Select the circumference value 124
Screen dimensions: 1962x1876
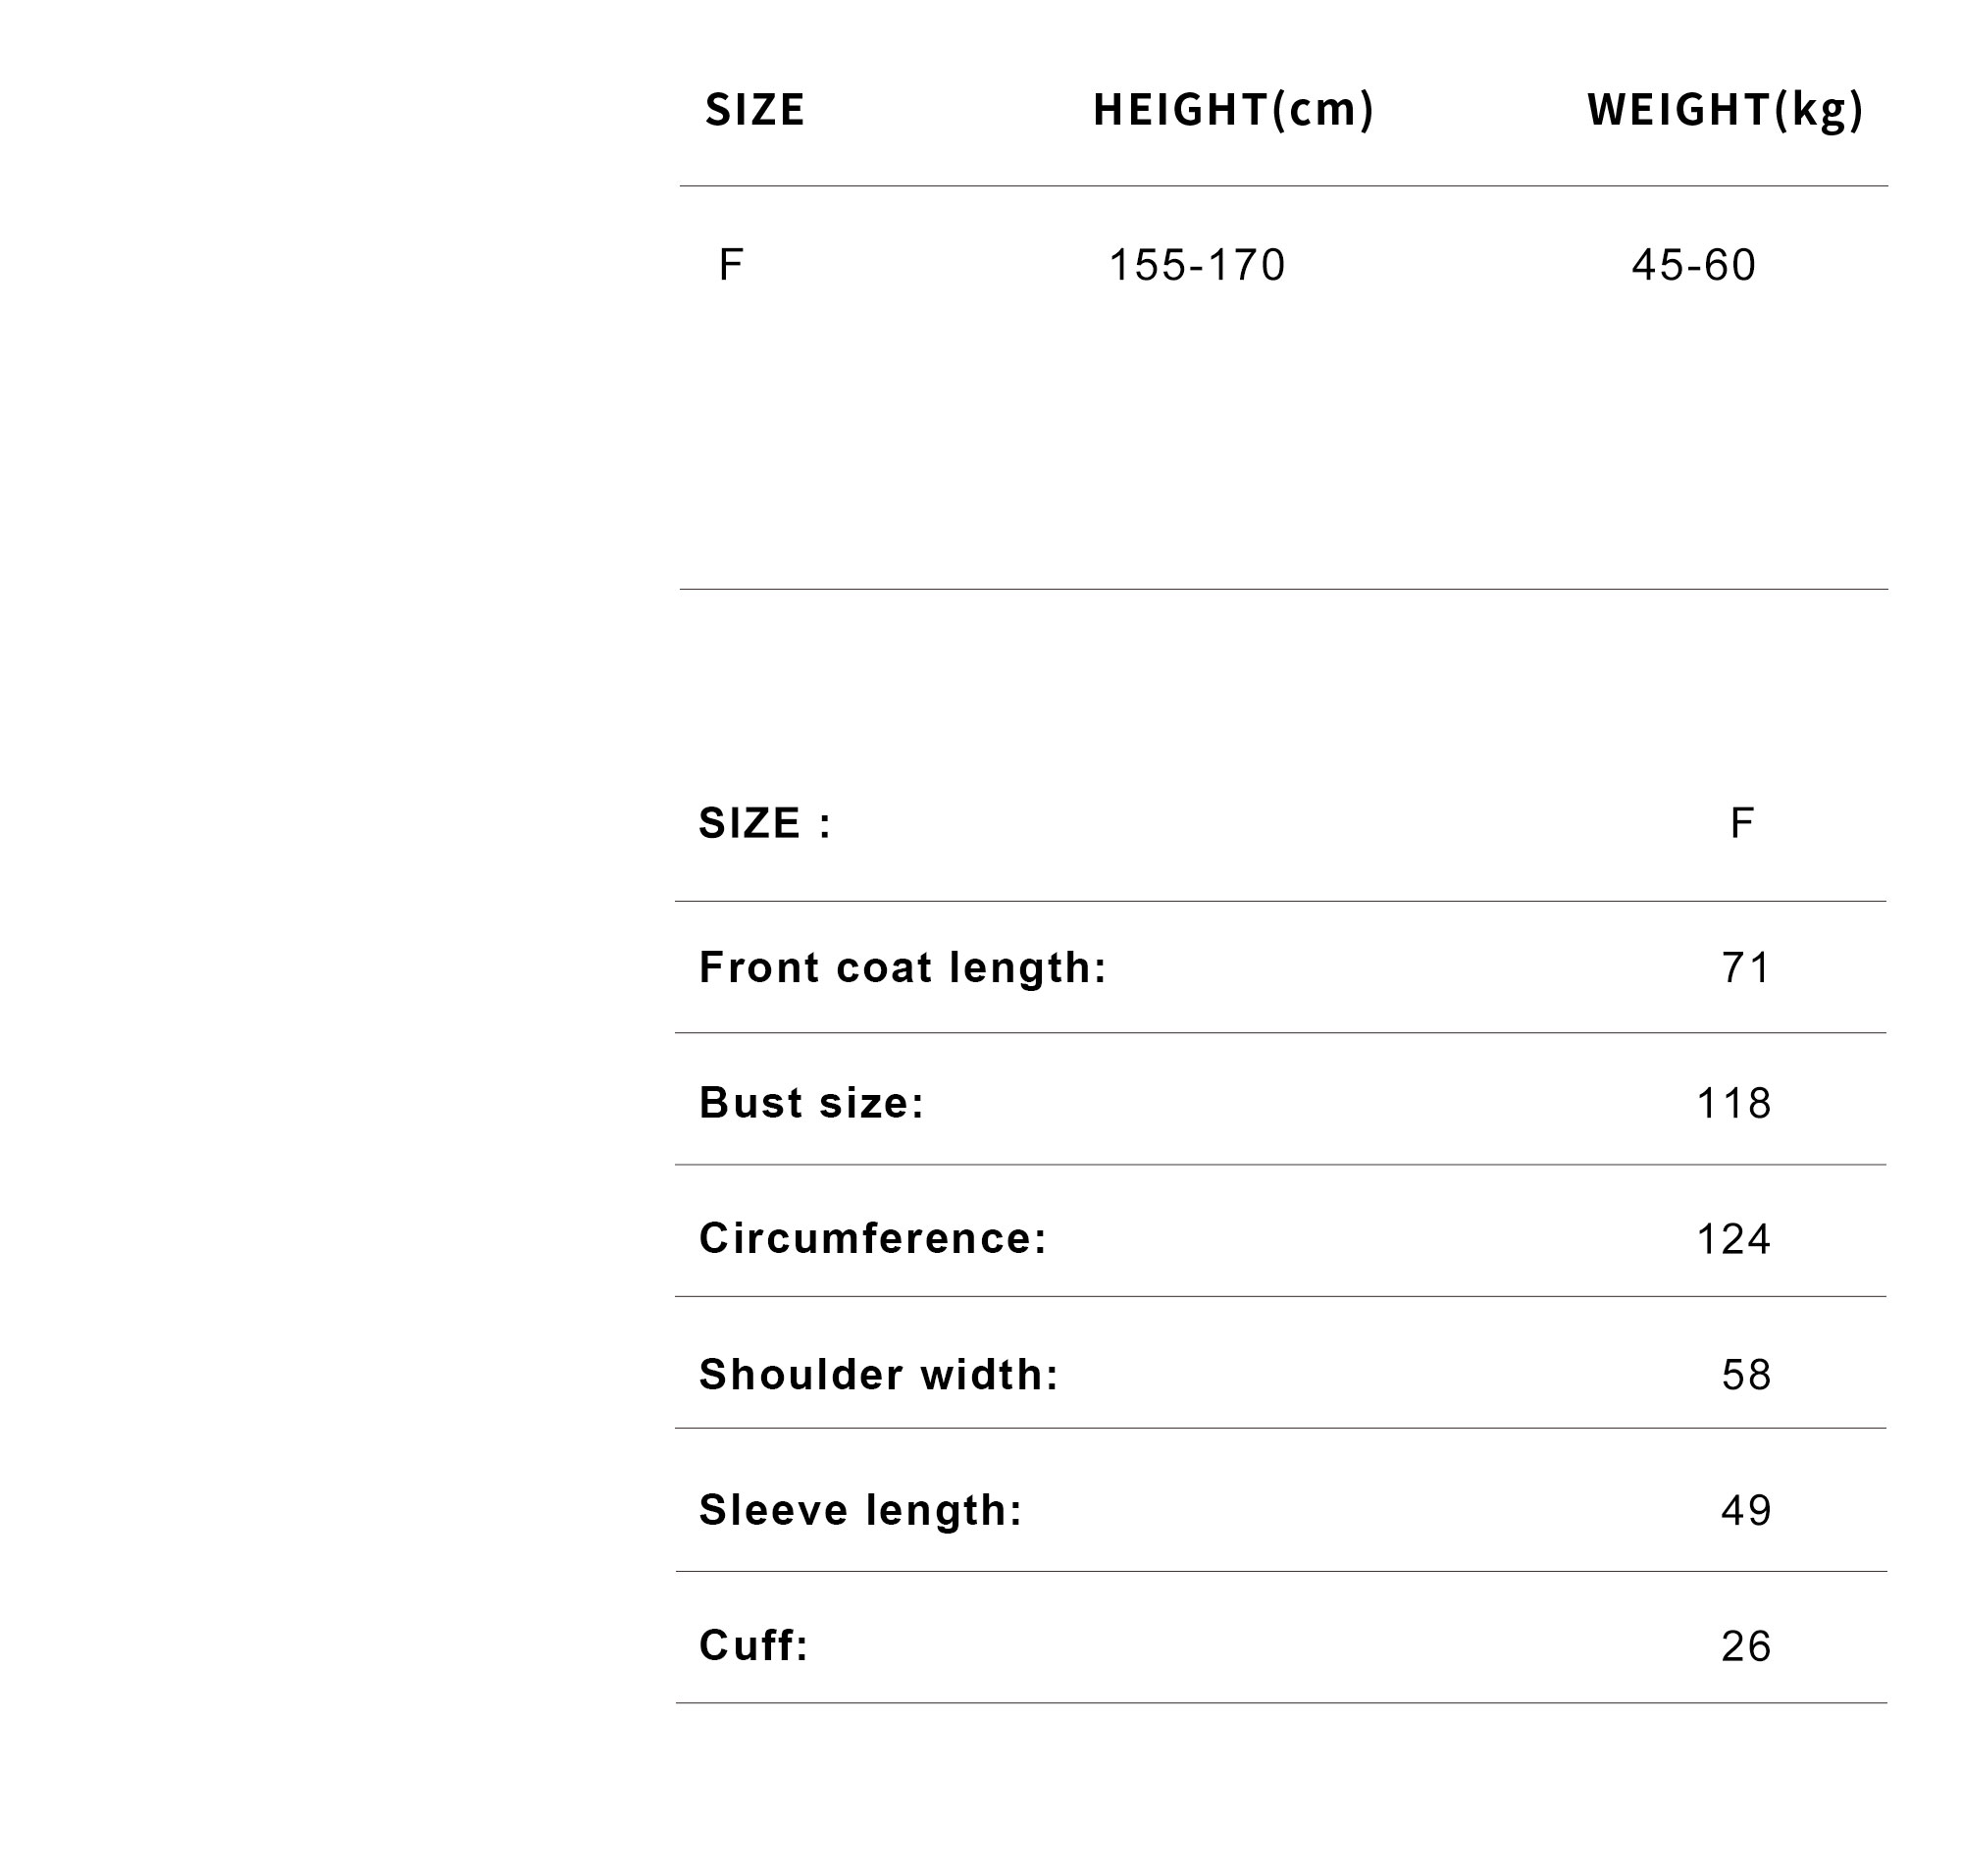[1734, 1240]
